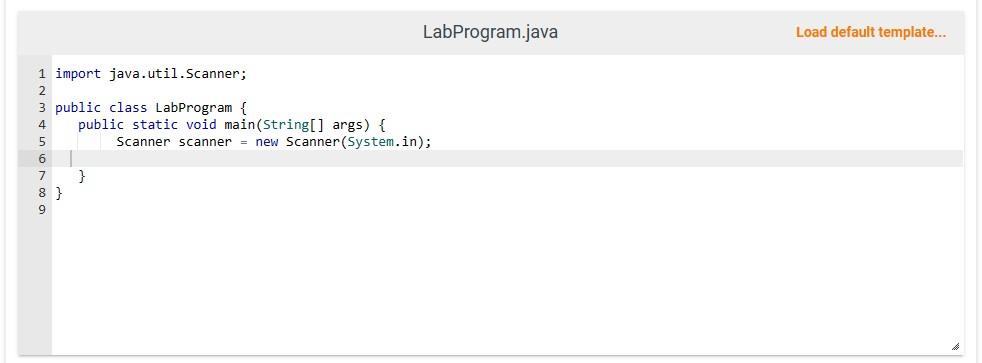The width and height of the screenshot is (982, 363).
Task: Click the main method name in code
Action: click(x=240, y=125)
